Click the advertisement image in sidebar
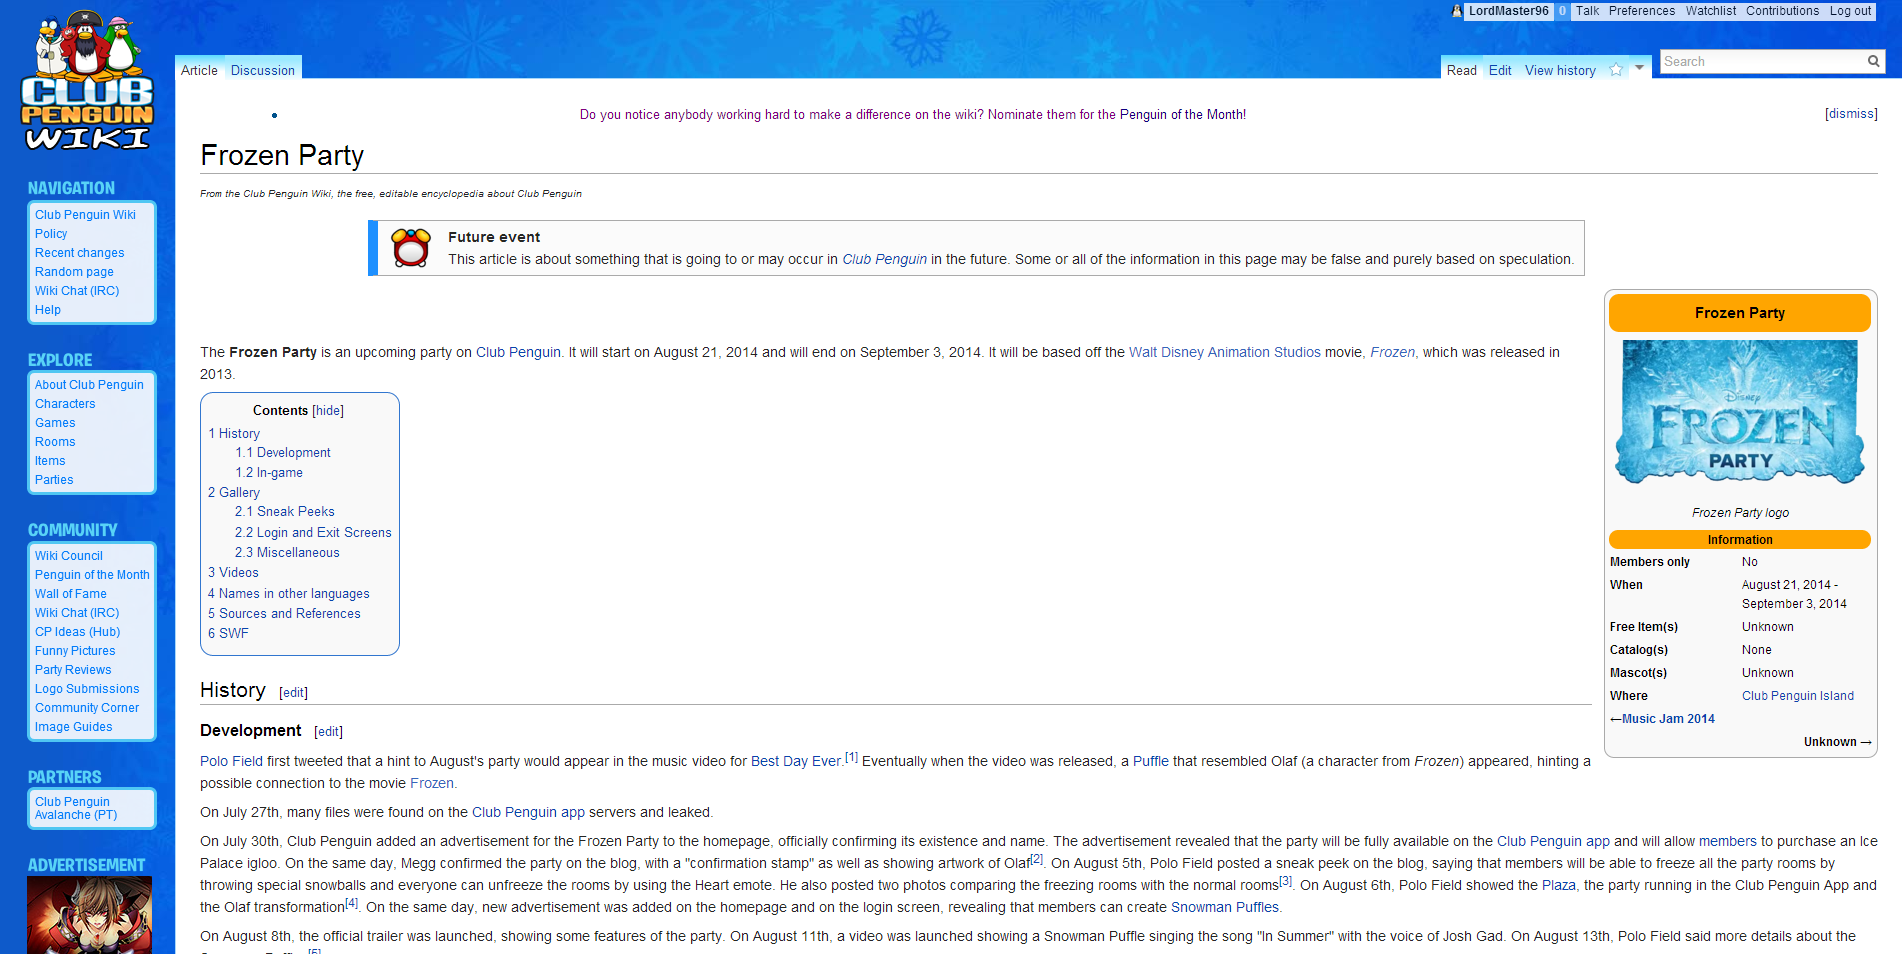The height and width of the screenshot is (954, 1902). [89, 915]
